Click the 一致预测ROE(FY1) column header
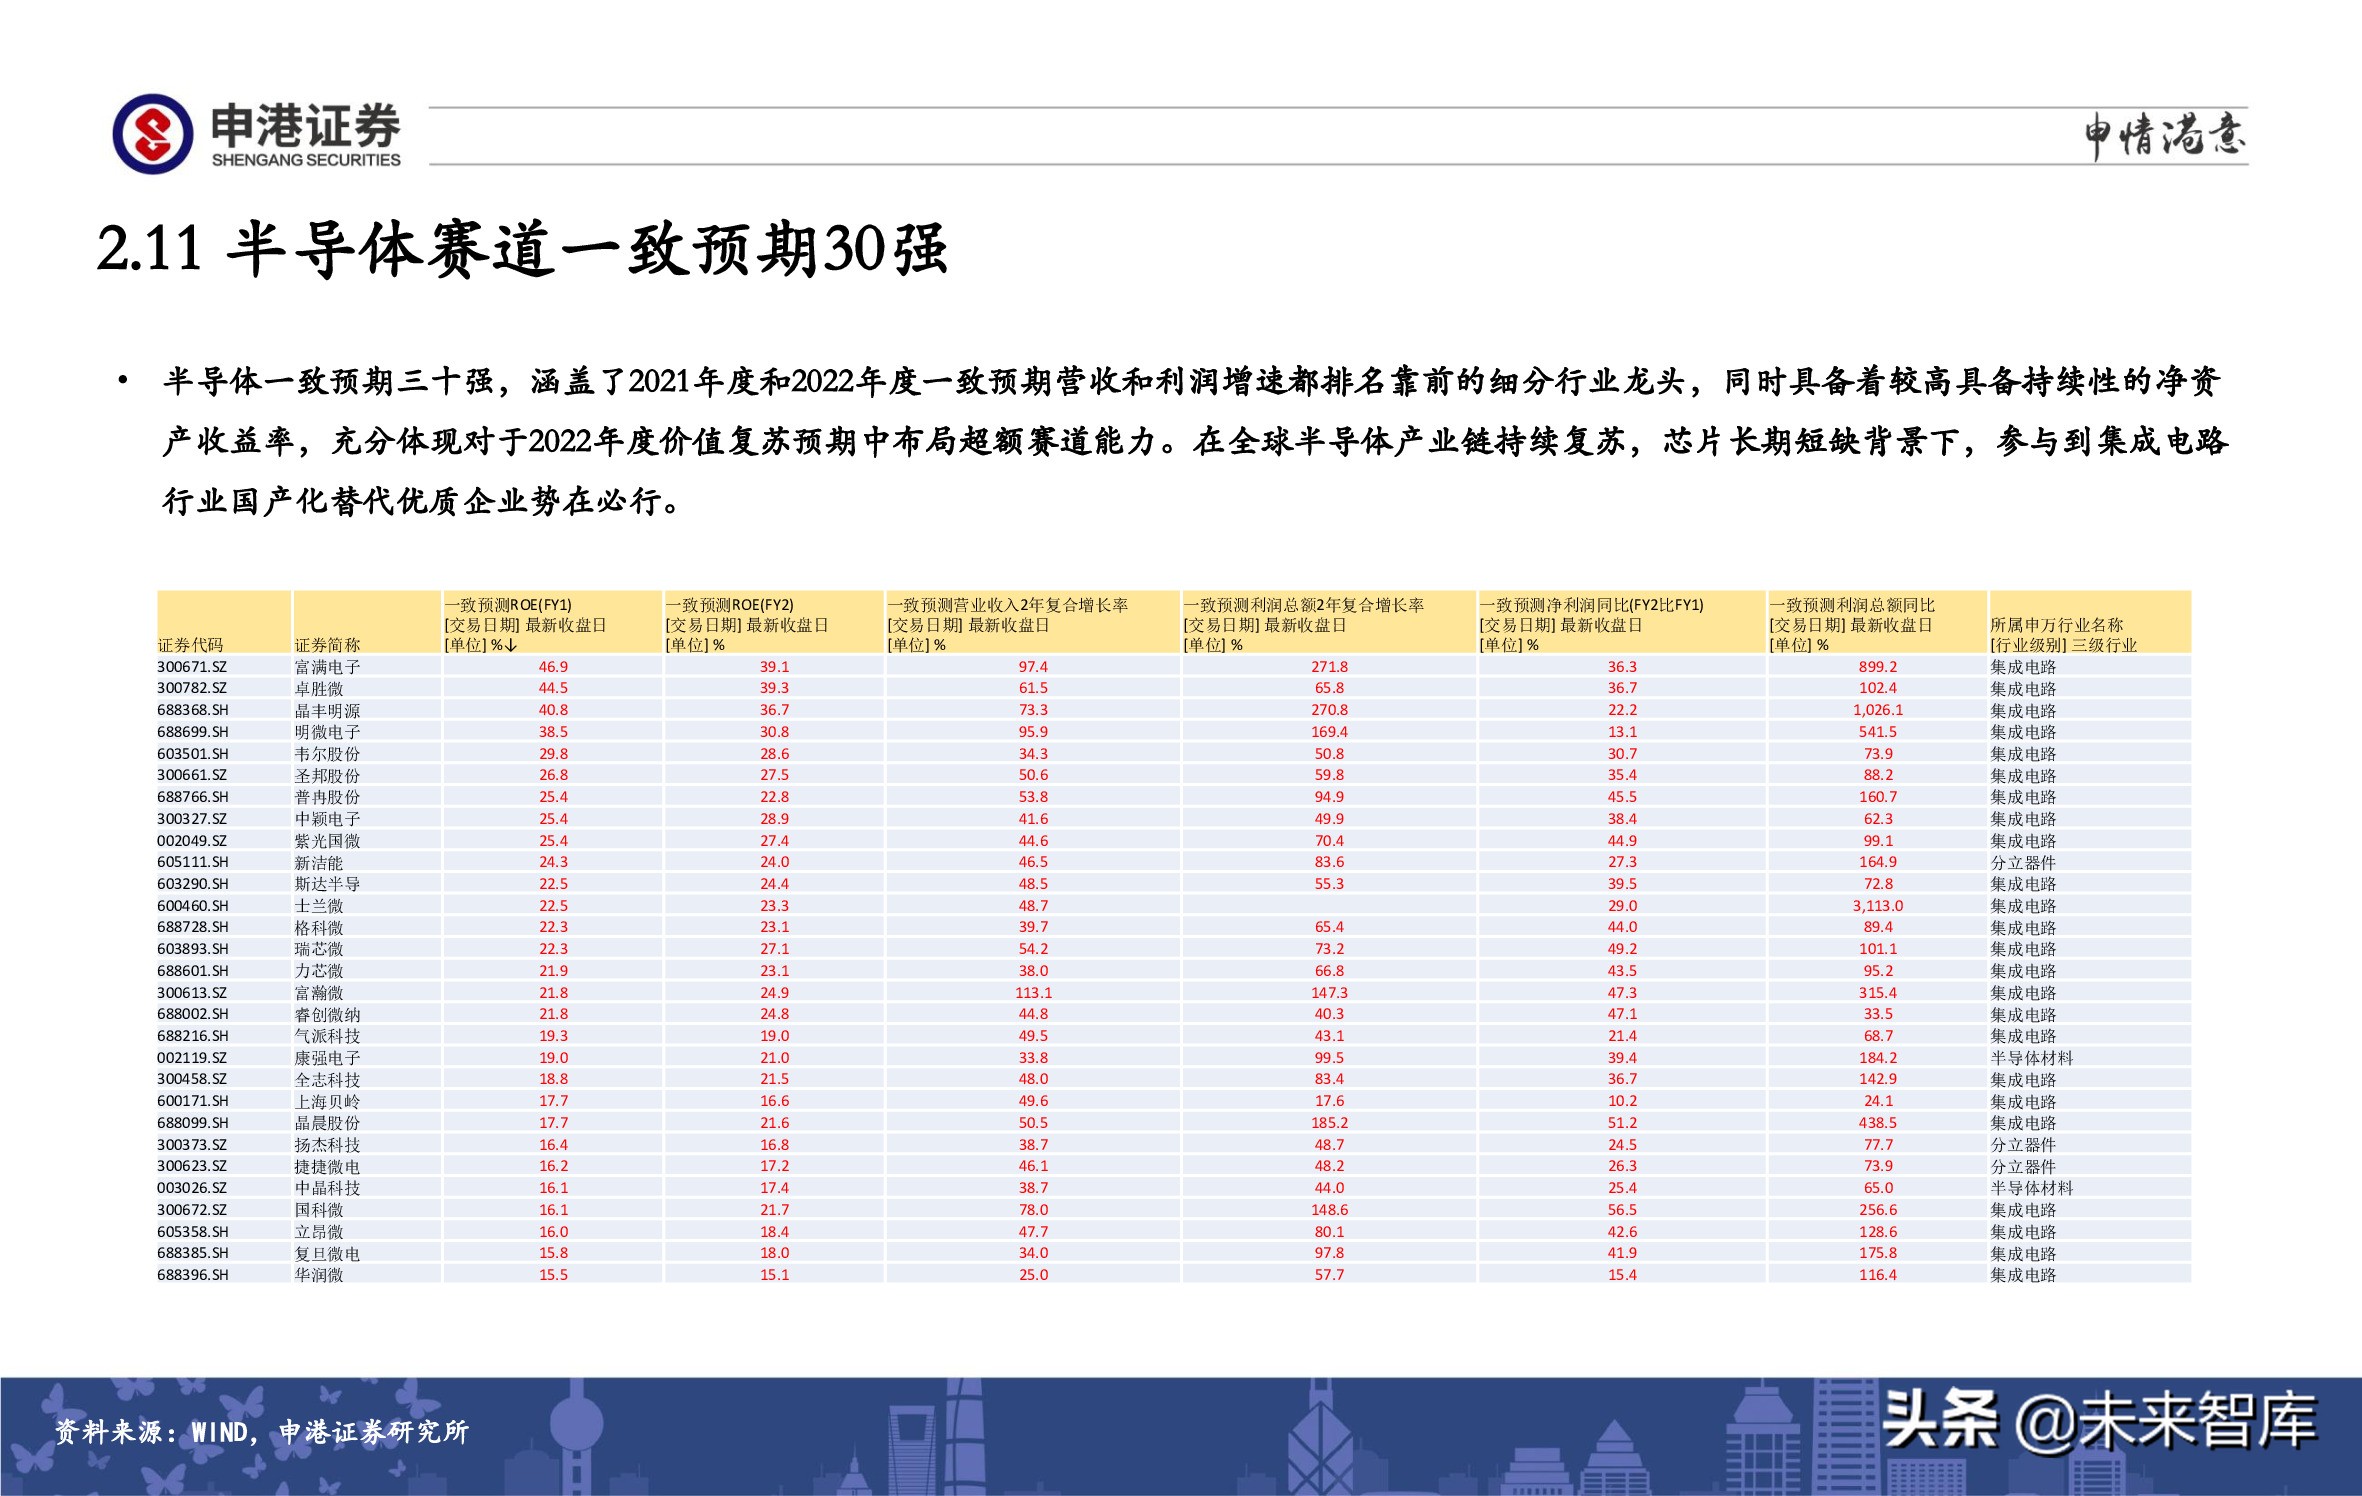2362x1496 pixels. coord(553,624)
